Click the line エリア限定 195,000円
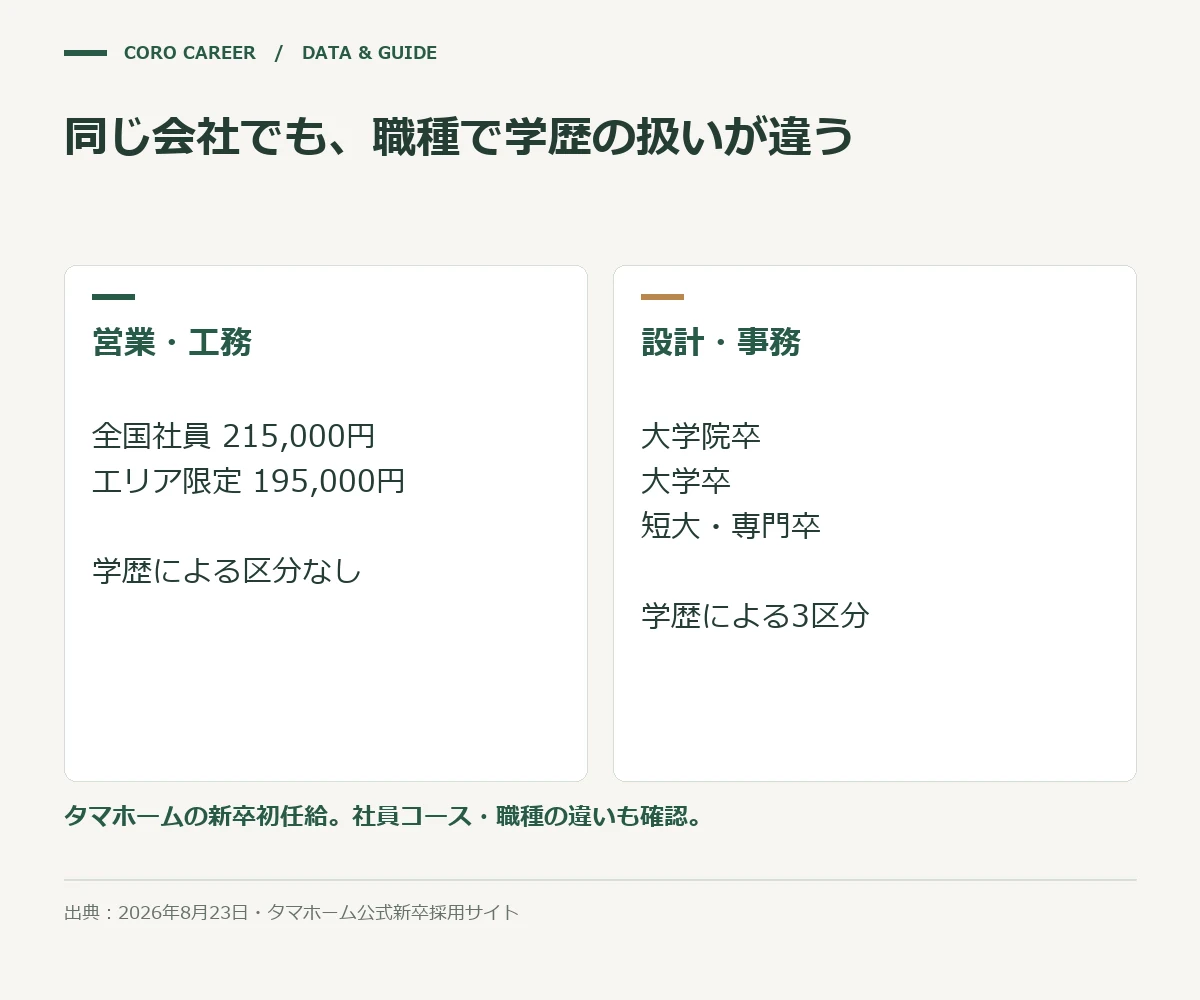1200x1000 pixels. [x=249, y=481]
